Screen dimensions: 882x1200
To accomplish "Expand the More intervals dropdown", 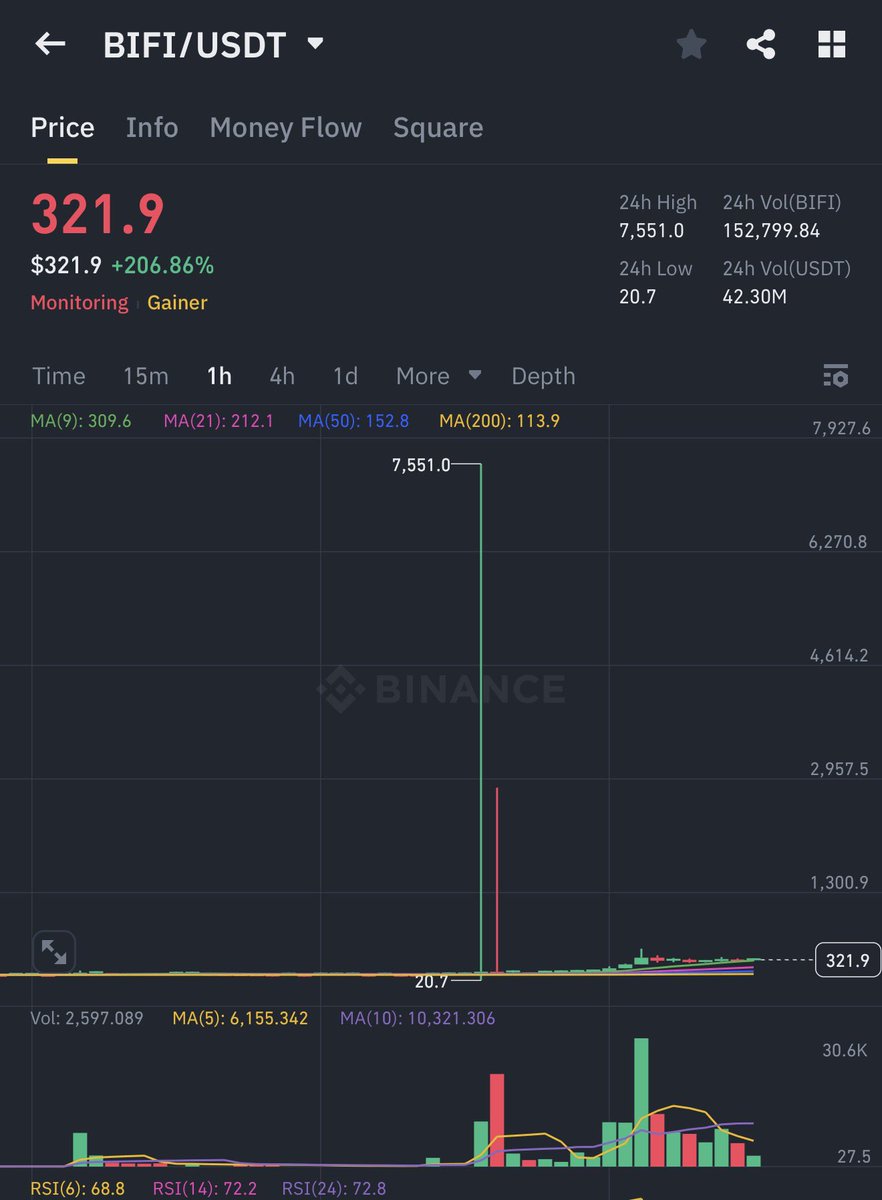I will 438,376.
